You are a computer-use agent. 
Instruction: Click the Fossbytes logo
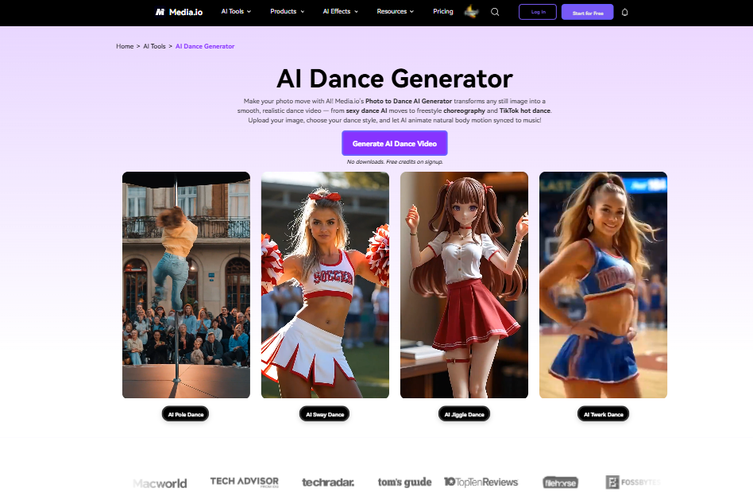tap(633, 482)
